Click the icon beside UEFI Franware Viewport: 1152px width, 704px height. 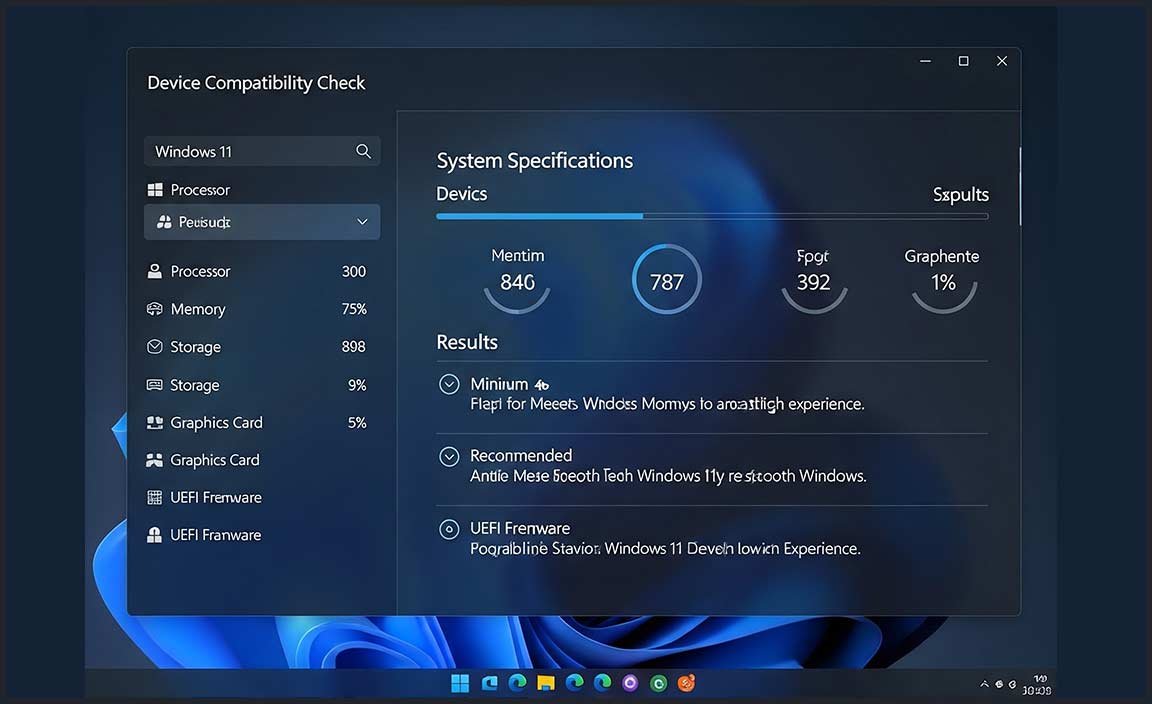point(154,535)
